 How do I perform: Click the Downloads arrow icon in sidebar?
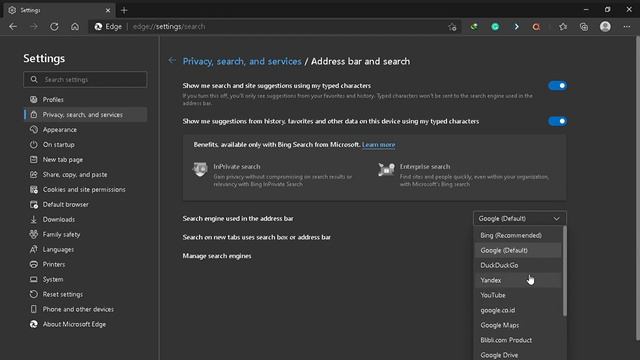pyautogui.click(x=33, y=219)
